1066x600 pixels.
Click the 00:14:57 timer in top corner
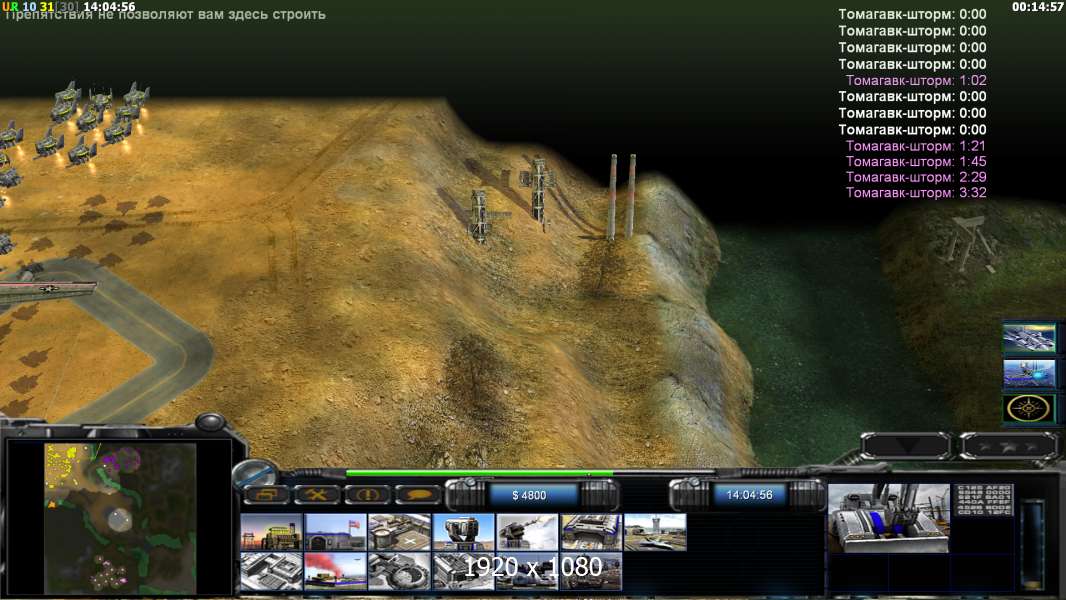(1037, 7)
